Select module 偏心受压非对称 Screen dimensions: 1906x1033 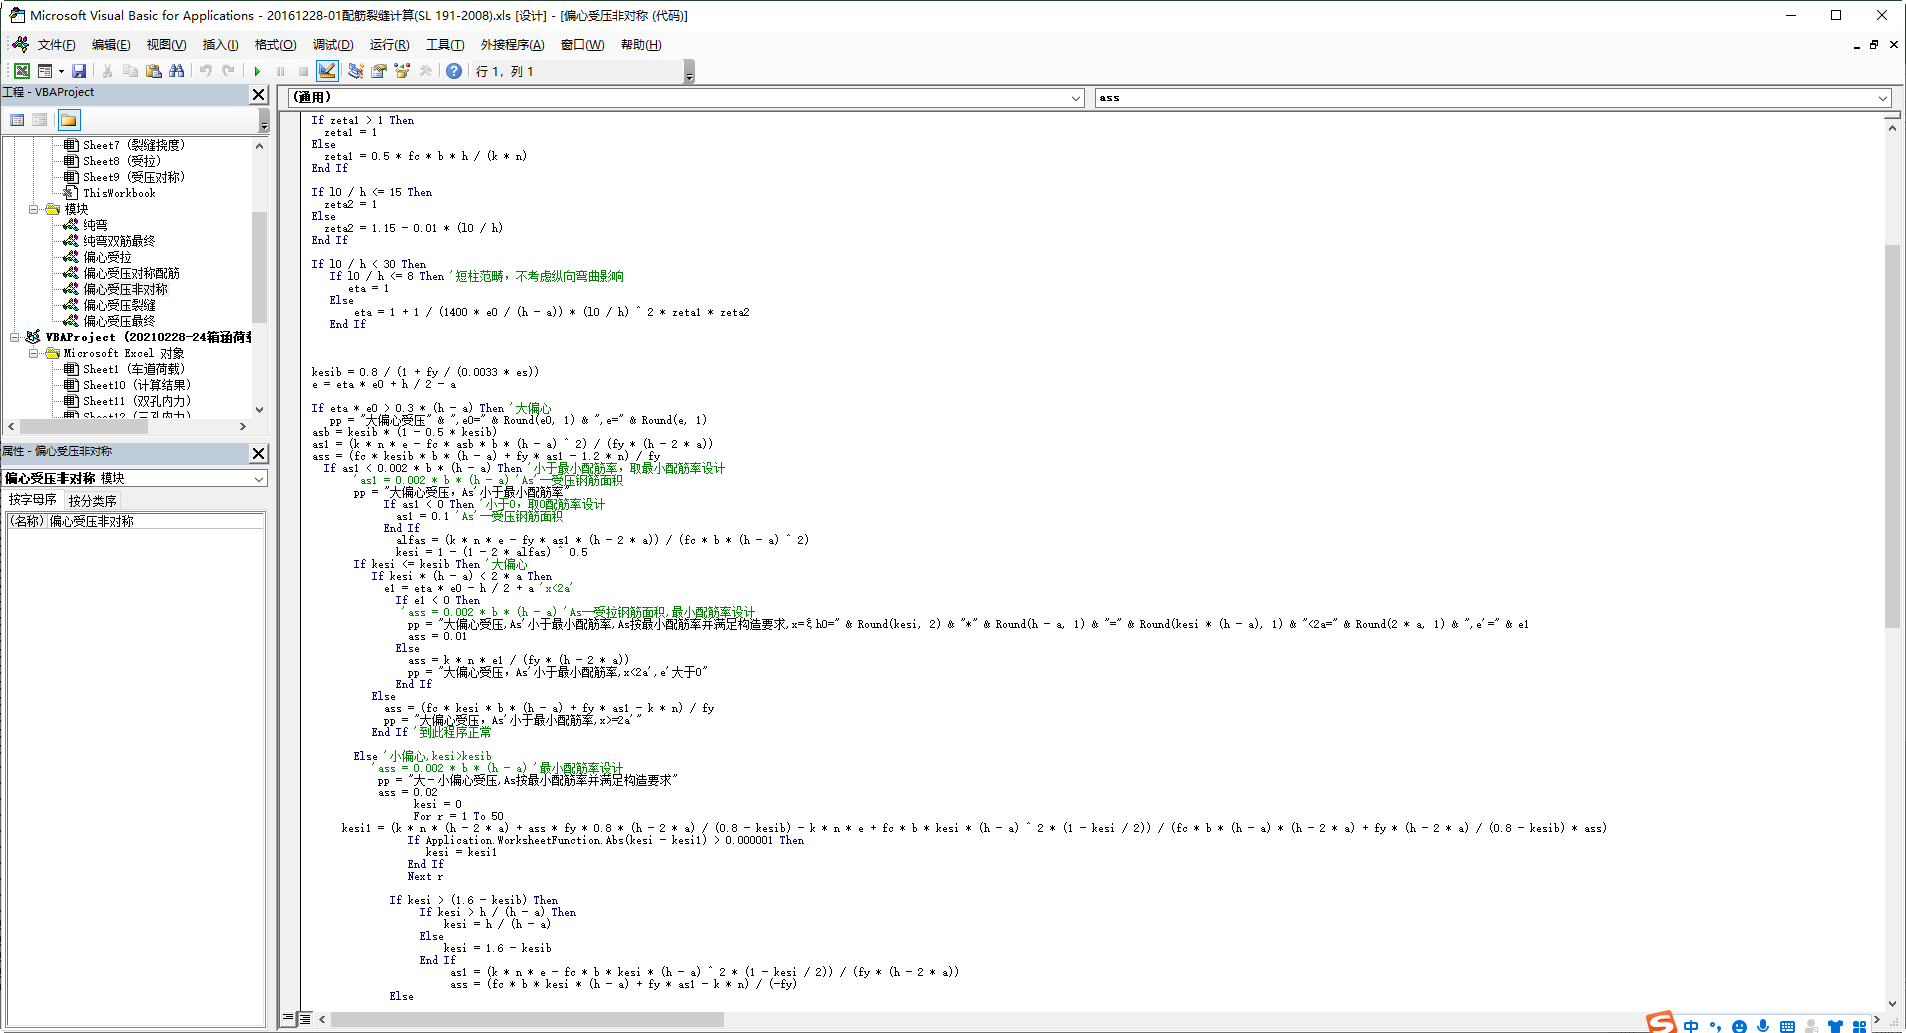pyautogui.click(x=125, y=289)
